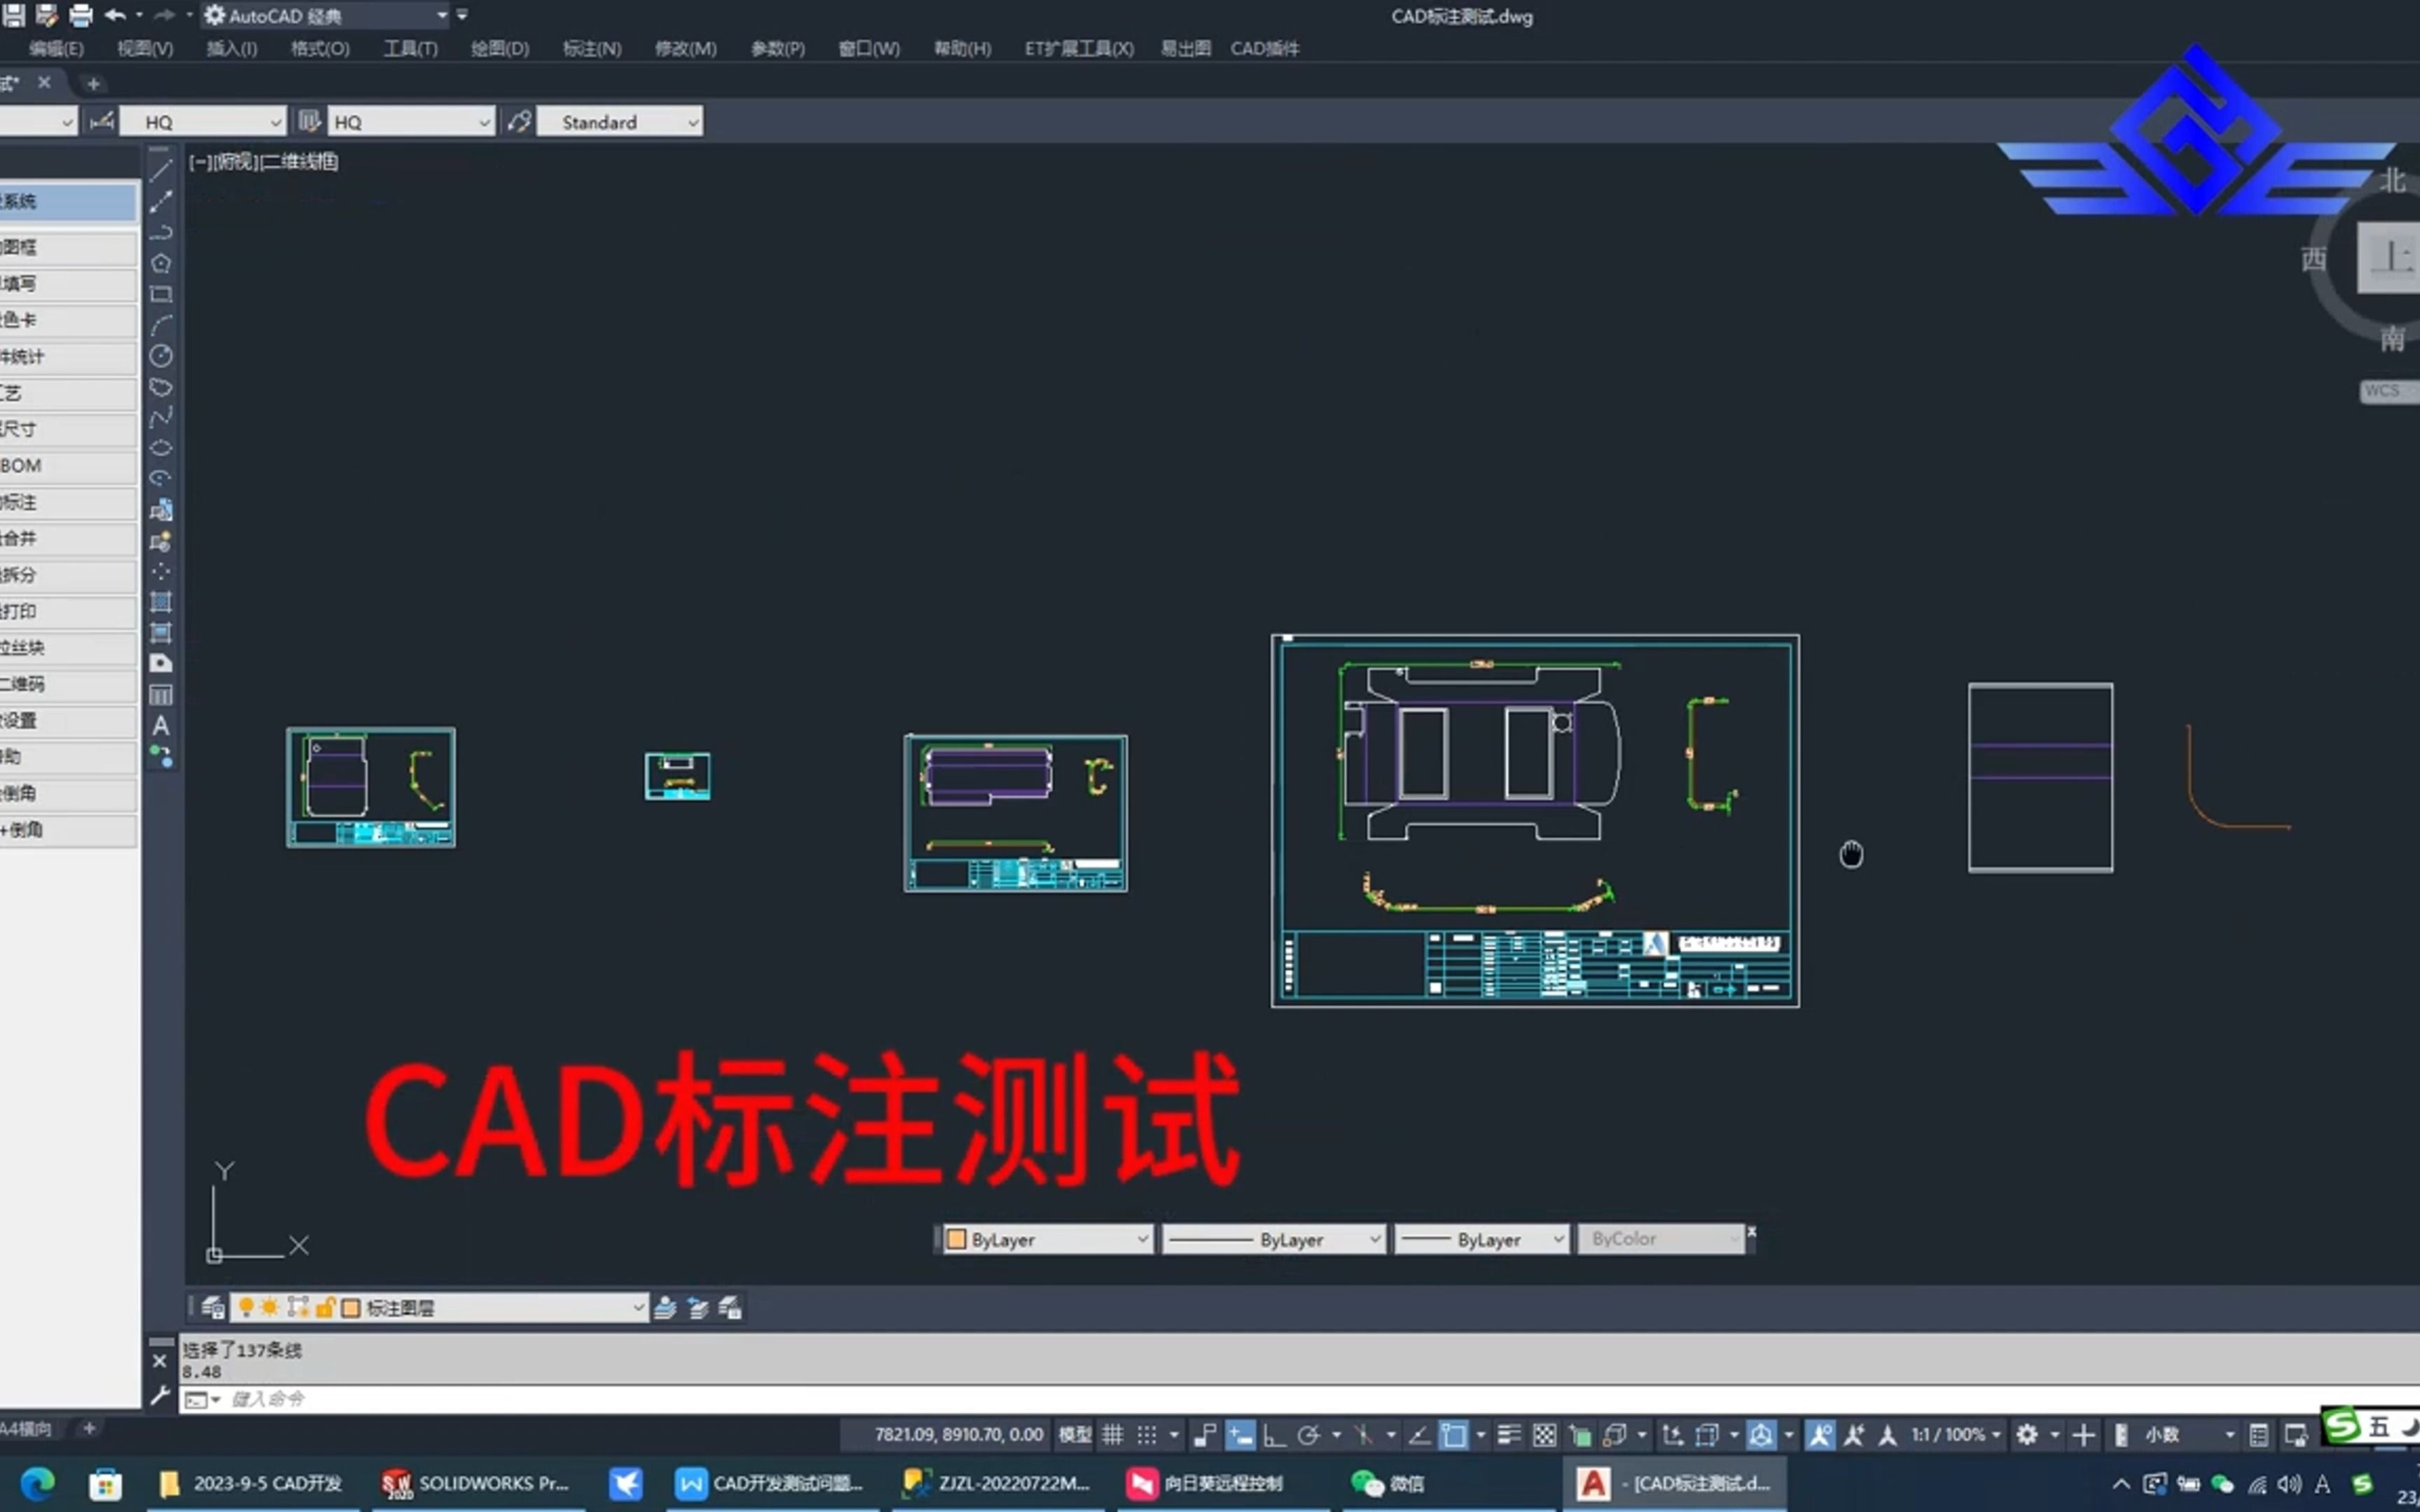Select the Hatch tool

click(x=161, y=602)
